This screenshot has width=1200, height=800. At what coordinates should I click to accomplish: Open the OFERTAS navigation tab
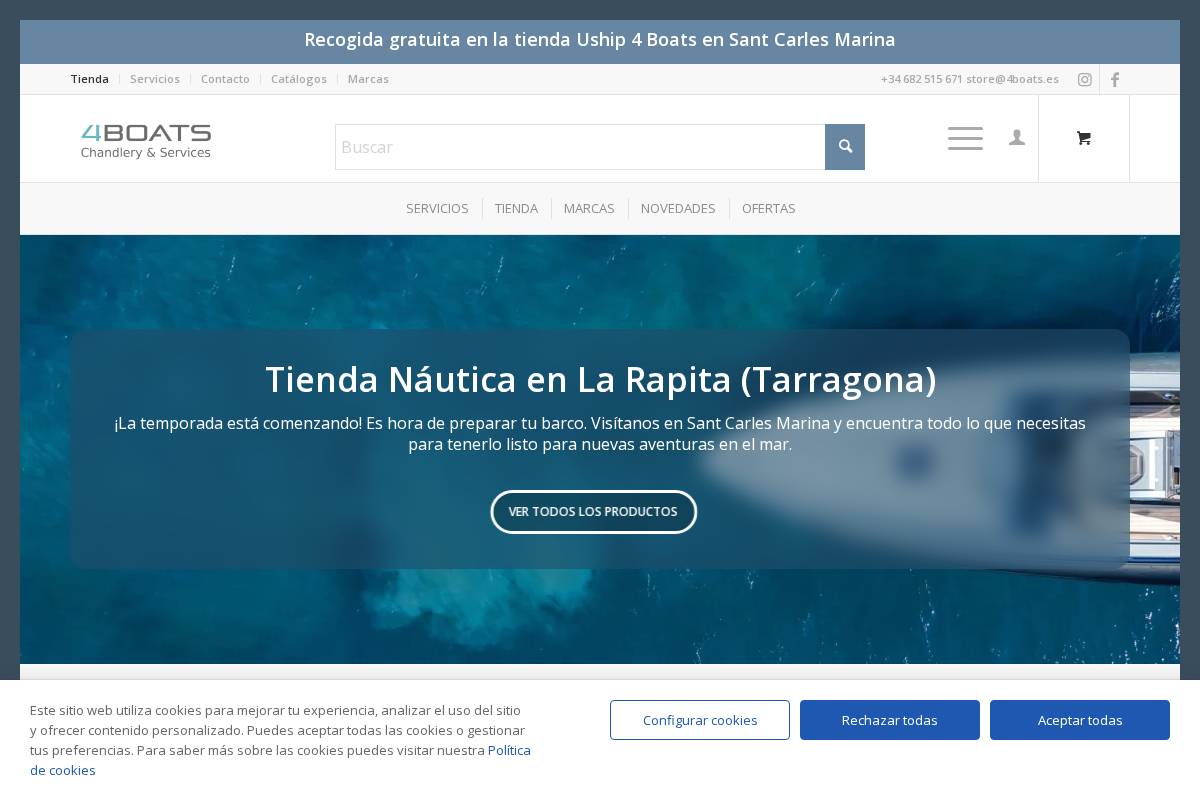point(769,208)
